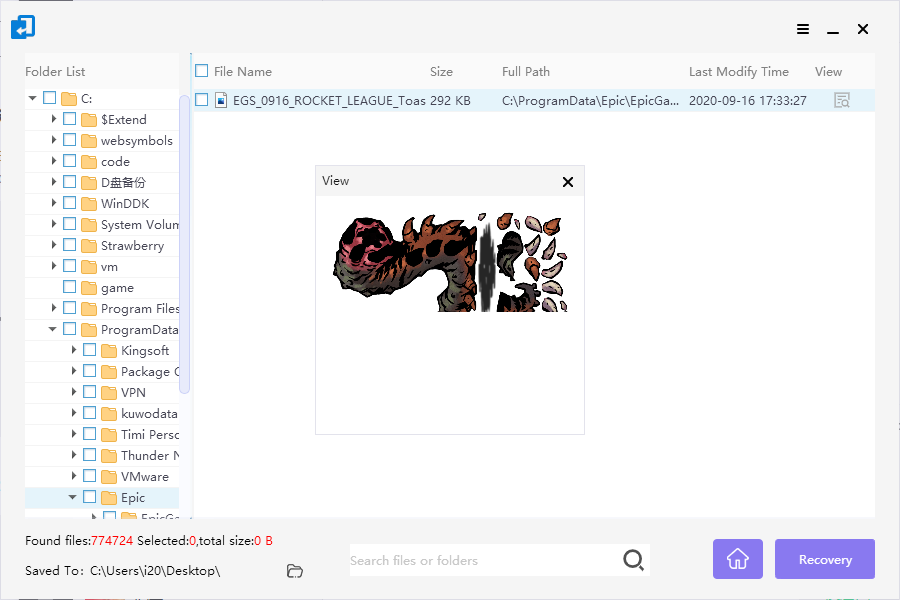Click the timestamp 2020-09-16 17:33:27
The image size is (900, 600).
(748, 101)
